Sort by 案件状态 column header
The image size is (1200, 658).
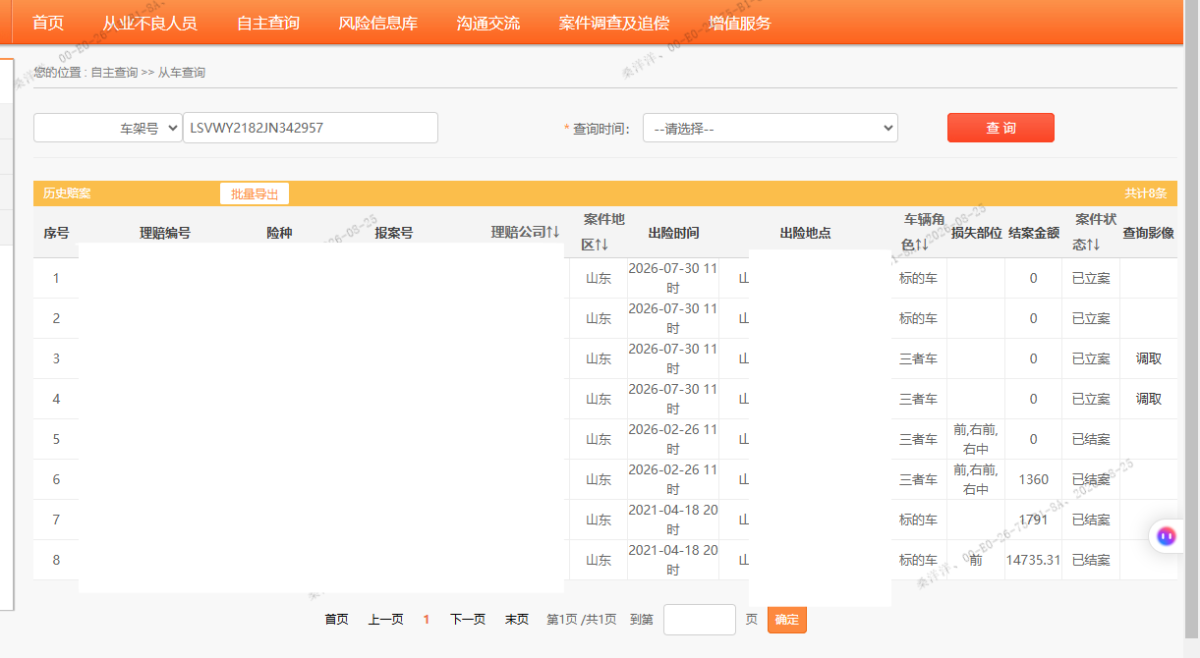click(1093, 232)
